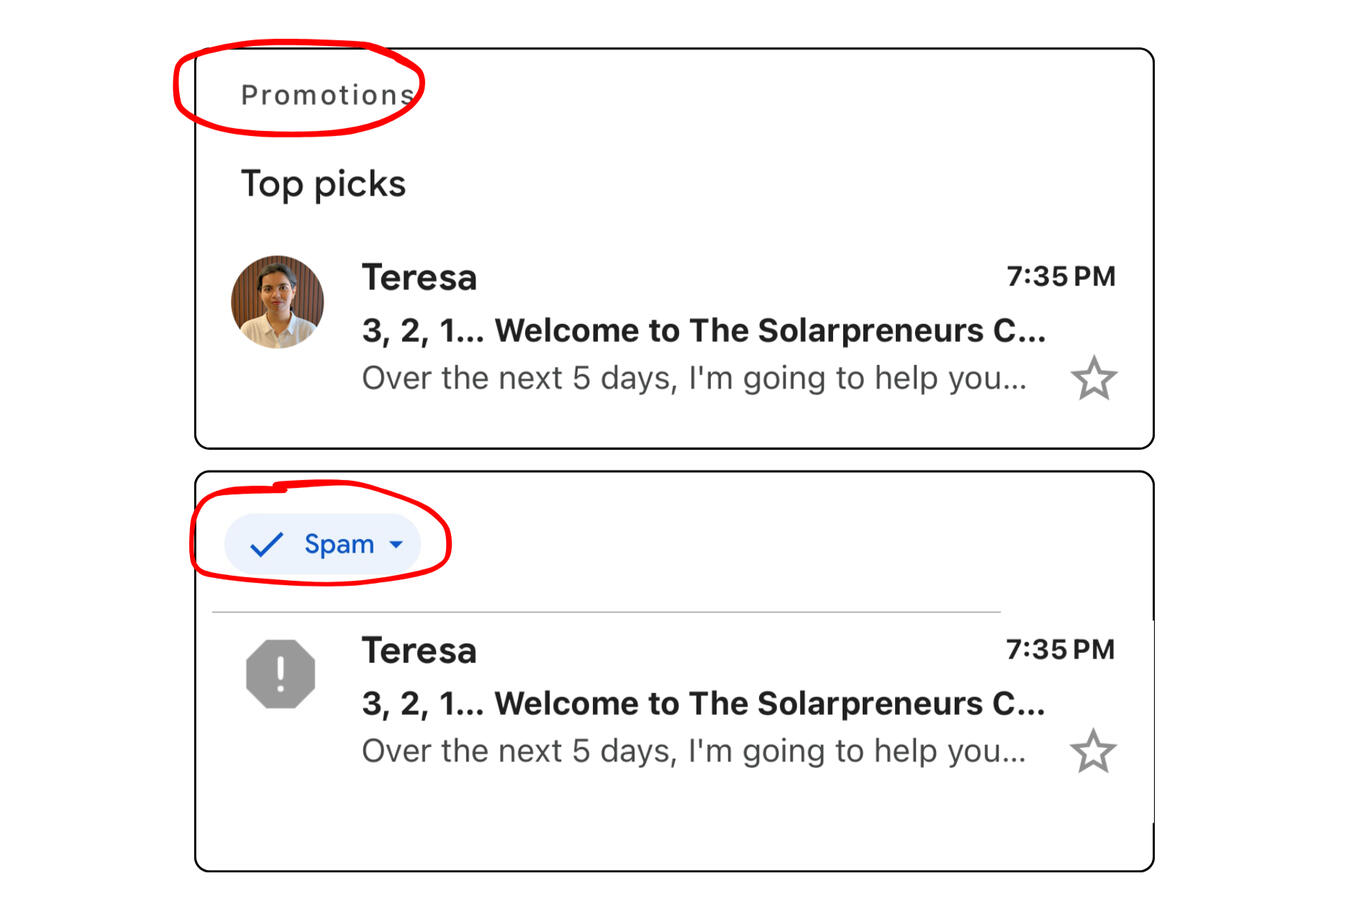Select the Top picks section header
Image resolution: width=1349 pixels, height=899 pixels.
coord(323,183)
